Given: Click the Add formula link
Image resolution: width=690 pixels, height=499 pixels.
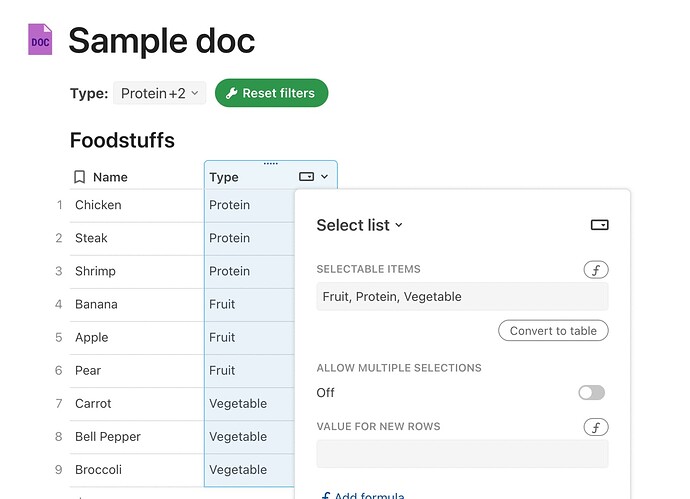Looking at the screenshot, I should (363, 496).
